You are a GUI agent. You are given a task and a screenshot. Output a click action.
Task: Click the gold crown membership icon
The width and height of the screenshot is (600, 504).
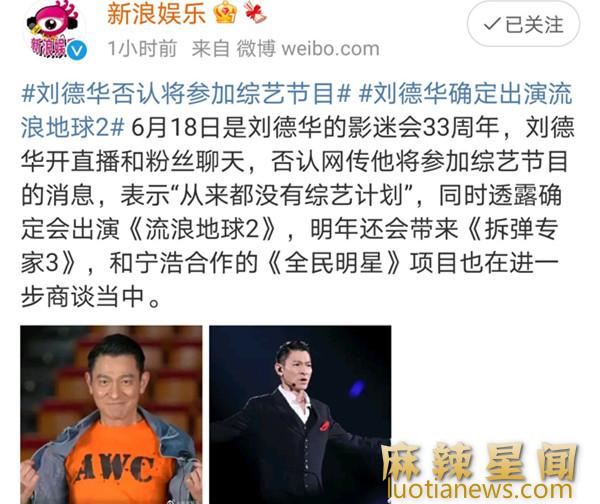[225, 12]
